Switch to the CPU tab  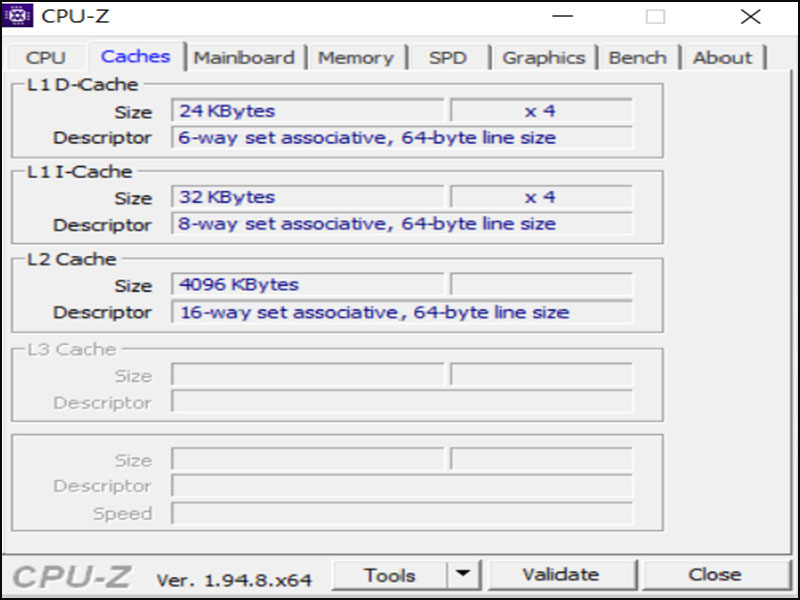(45, 58)
